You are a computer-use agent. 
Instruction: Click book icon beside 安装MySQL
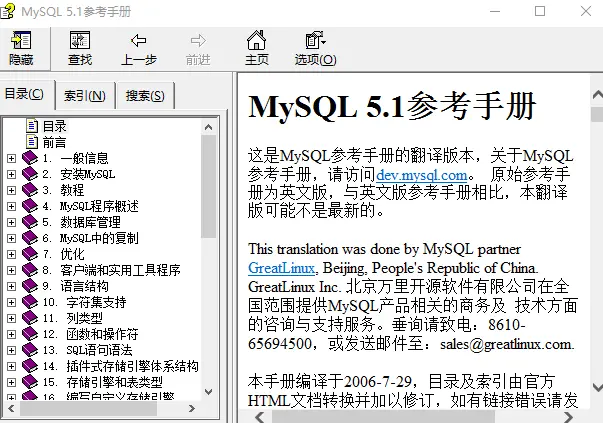[29, 174]
